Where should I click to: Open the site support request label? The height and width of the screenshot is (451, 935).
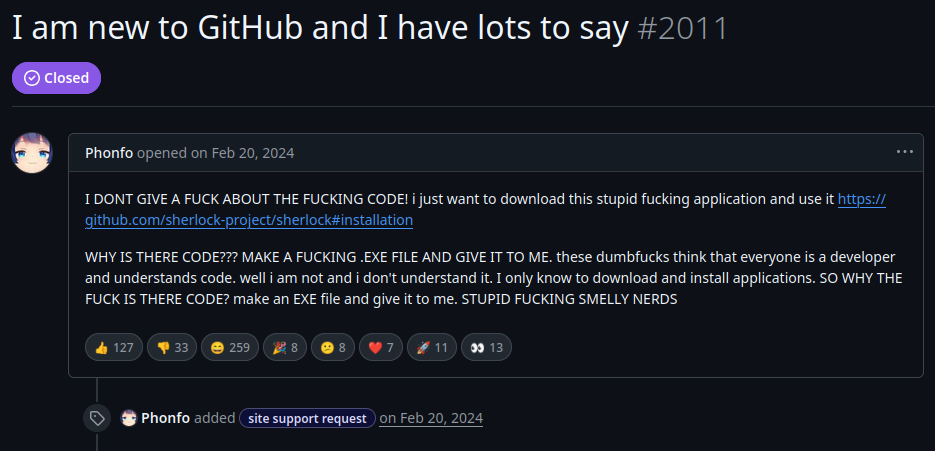pyautogui.click(x=307, y=418)
